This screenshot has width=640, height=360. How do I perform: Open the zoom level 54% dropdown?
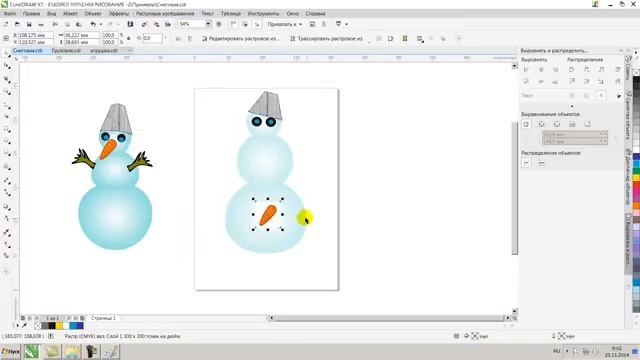(x=208, y=24)
